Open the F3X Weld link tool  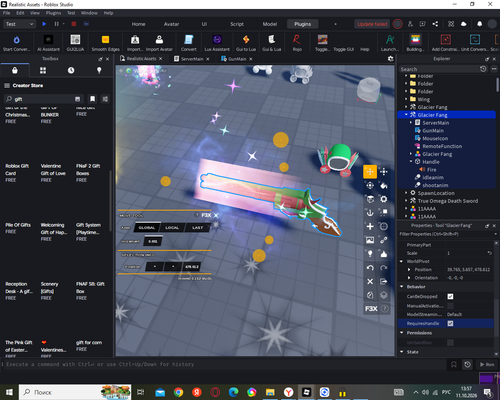(x=384, y=240)
